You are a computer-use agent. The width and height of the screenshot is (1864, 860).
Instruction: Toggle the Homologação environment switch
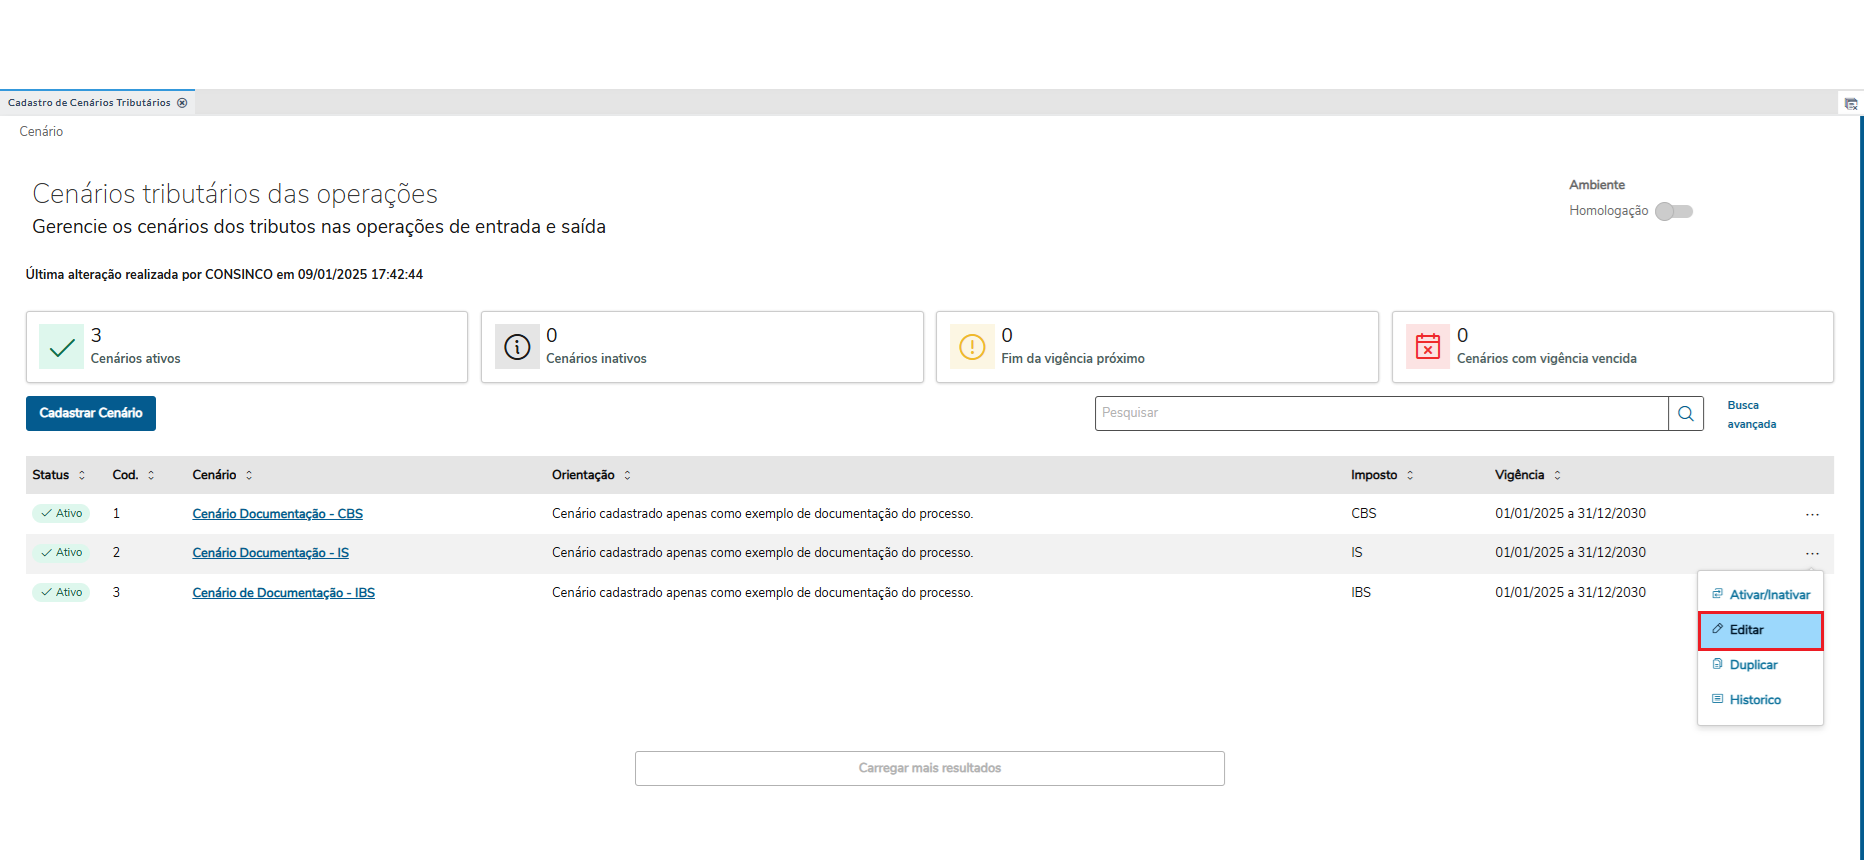pos(1674,211)
